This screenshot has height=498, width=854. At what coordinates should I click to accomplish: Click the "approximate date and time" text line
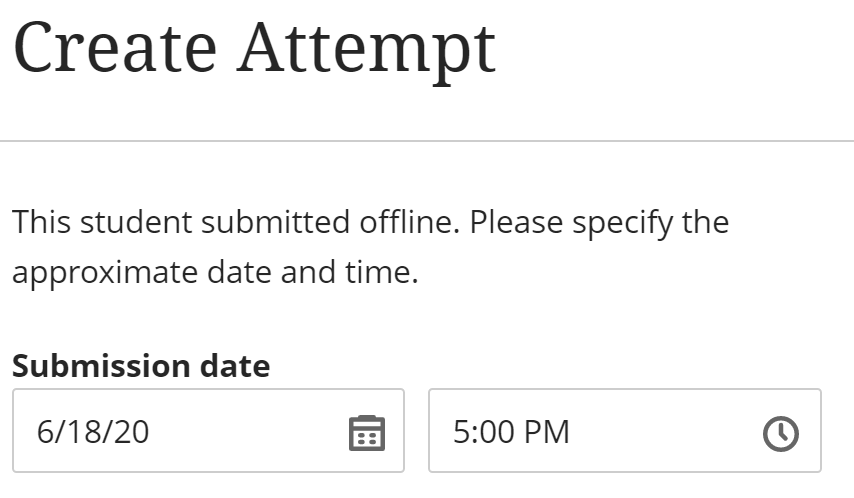215,273
